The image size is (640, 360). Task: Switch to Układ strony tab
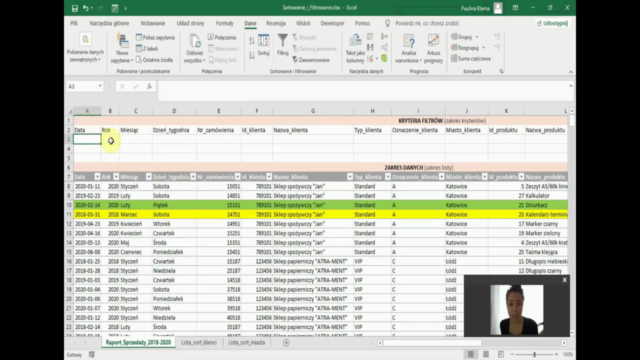click(190, 23)
